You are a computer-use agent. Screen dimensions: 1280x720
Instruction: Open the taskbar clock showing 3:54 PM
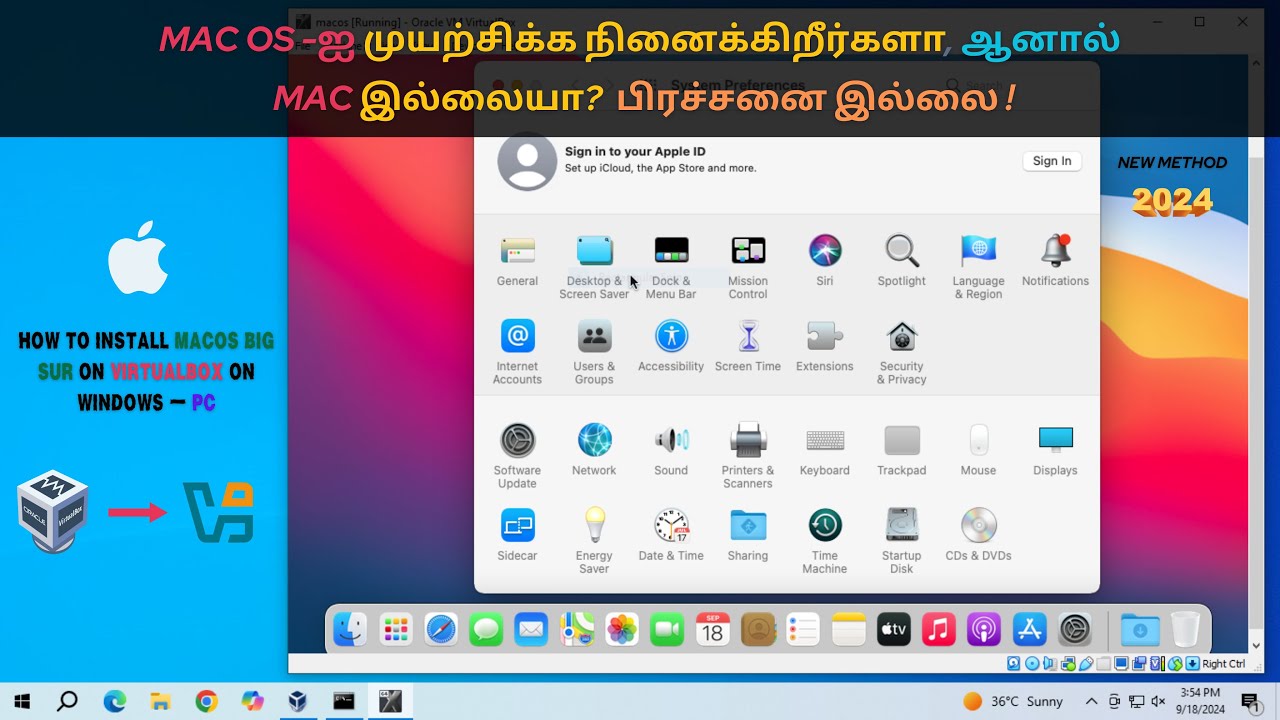[x=1200, y=701]
